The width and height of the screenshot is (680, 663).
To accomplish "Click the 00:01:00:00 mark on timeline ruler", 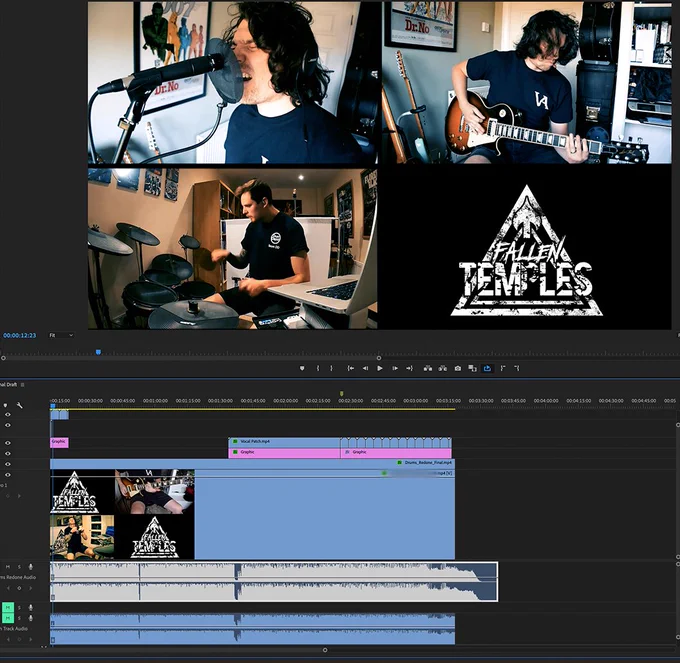I will [x=155, y=401].
